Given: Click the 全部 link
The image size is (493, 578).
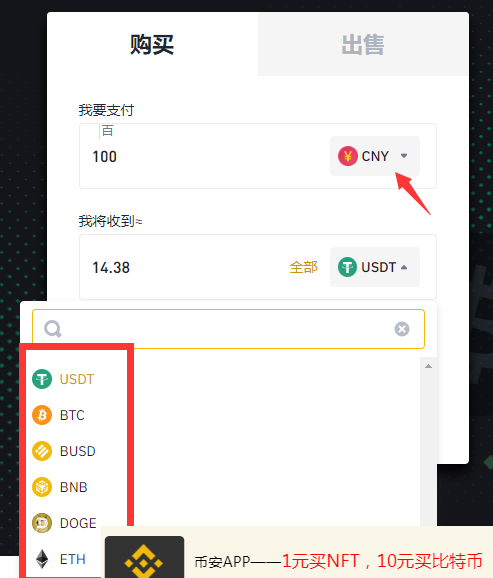Looking at the screenshot, I should (x=303, y=267).
